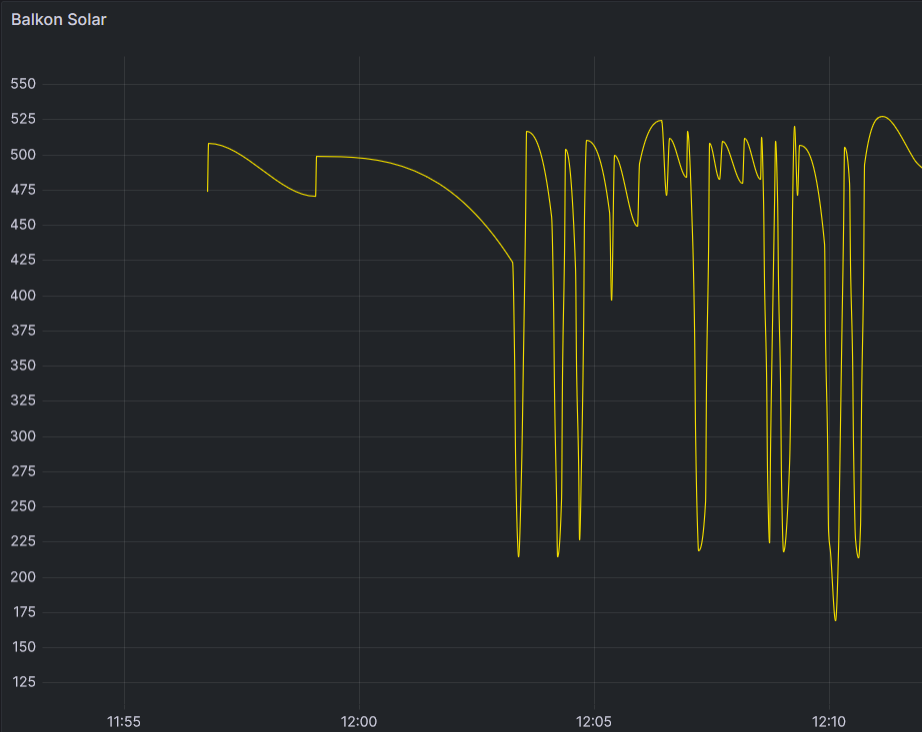This screenshot has height=732, width=922.
Task: Select the 425 y-axis tick label
Action: [24, 259]
